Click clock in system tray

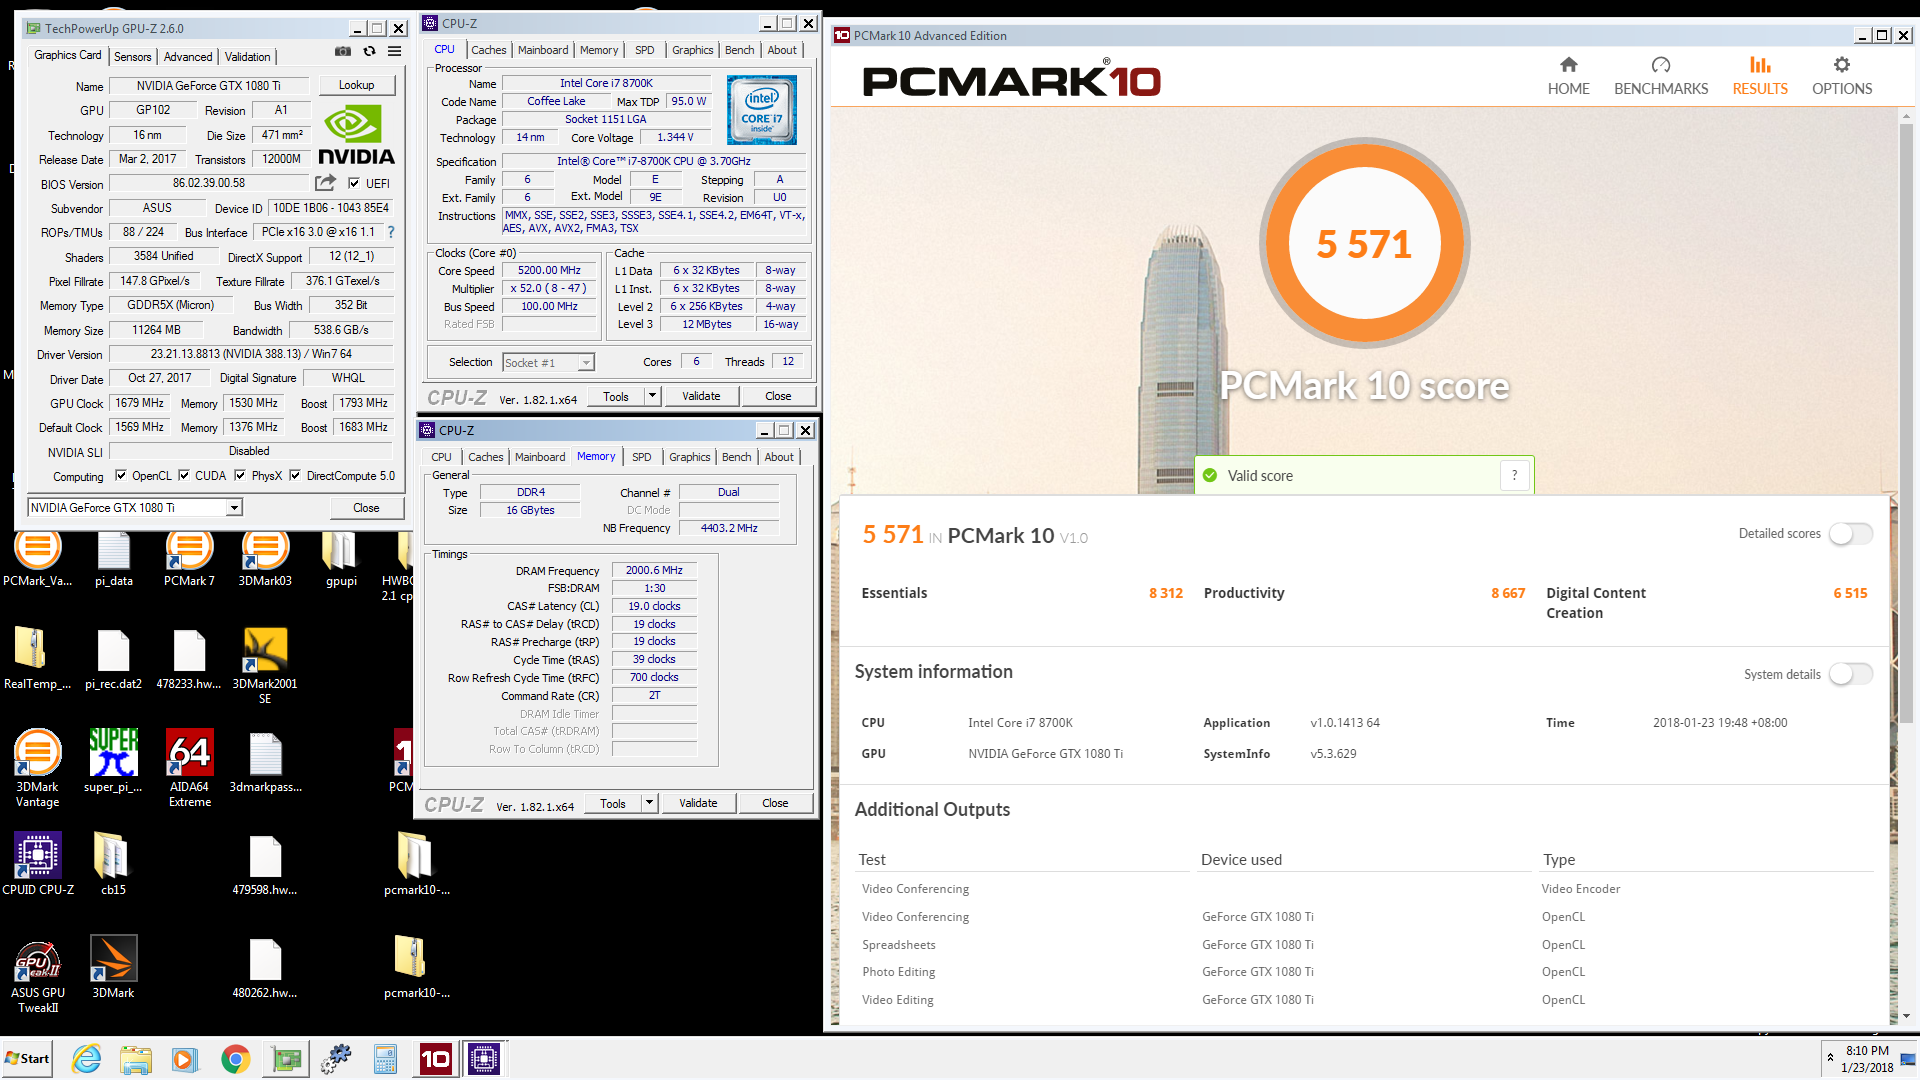point(1867,1059)
